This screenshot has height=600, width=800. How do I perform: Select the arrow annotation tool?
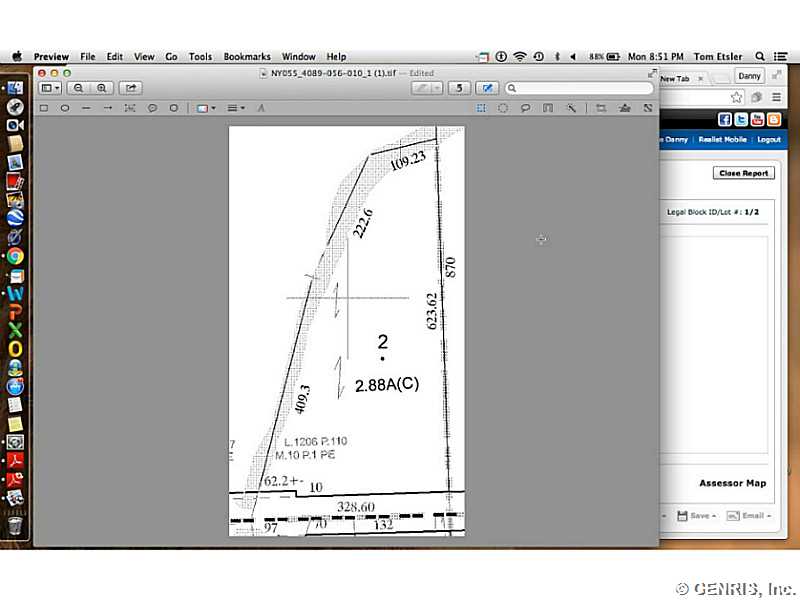click(x=108, y=108)
